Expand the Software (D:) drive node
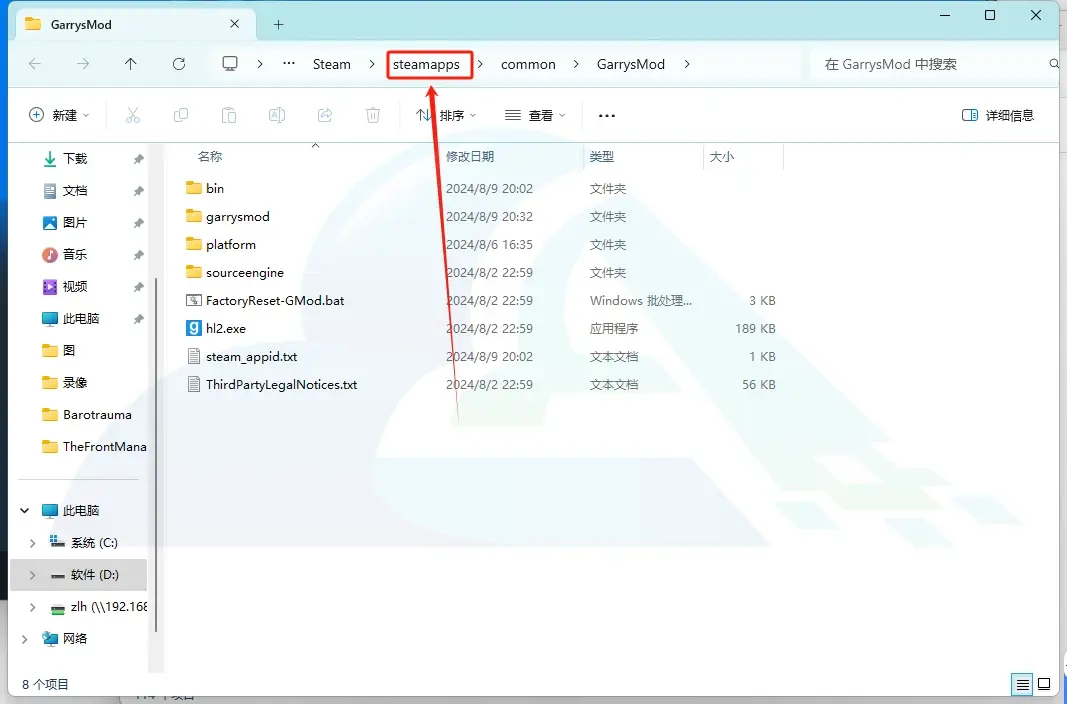 (32, 575)
